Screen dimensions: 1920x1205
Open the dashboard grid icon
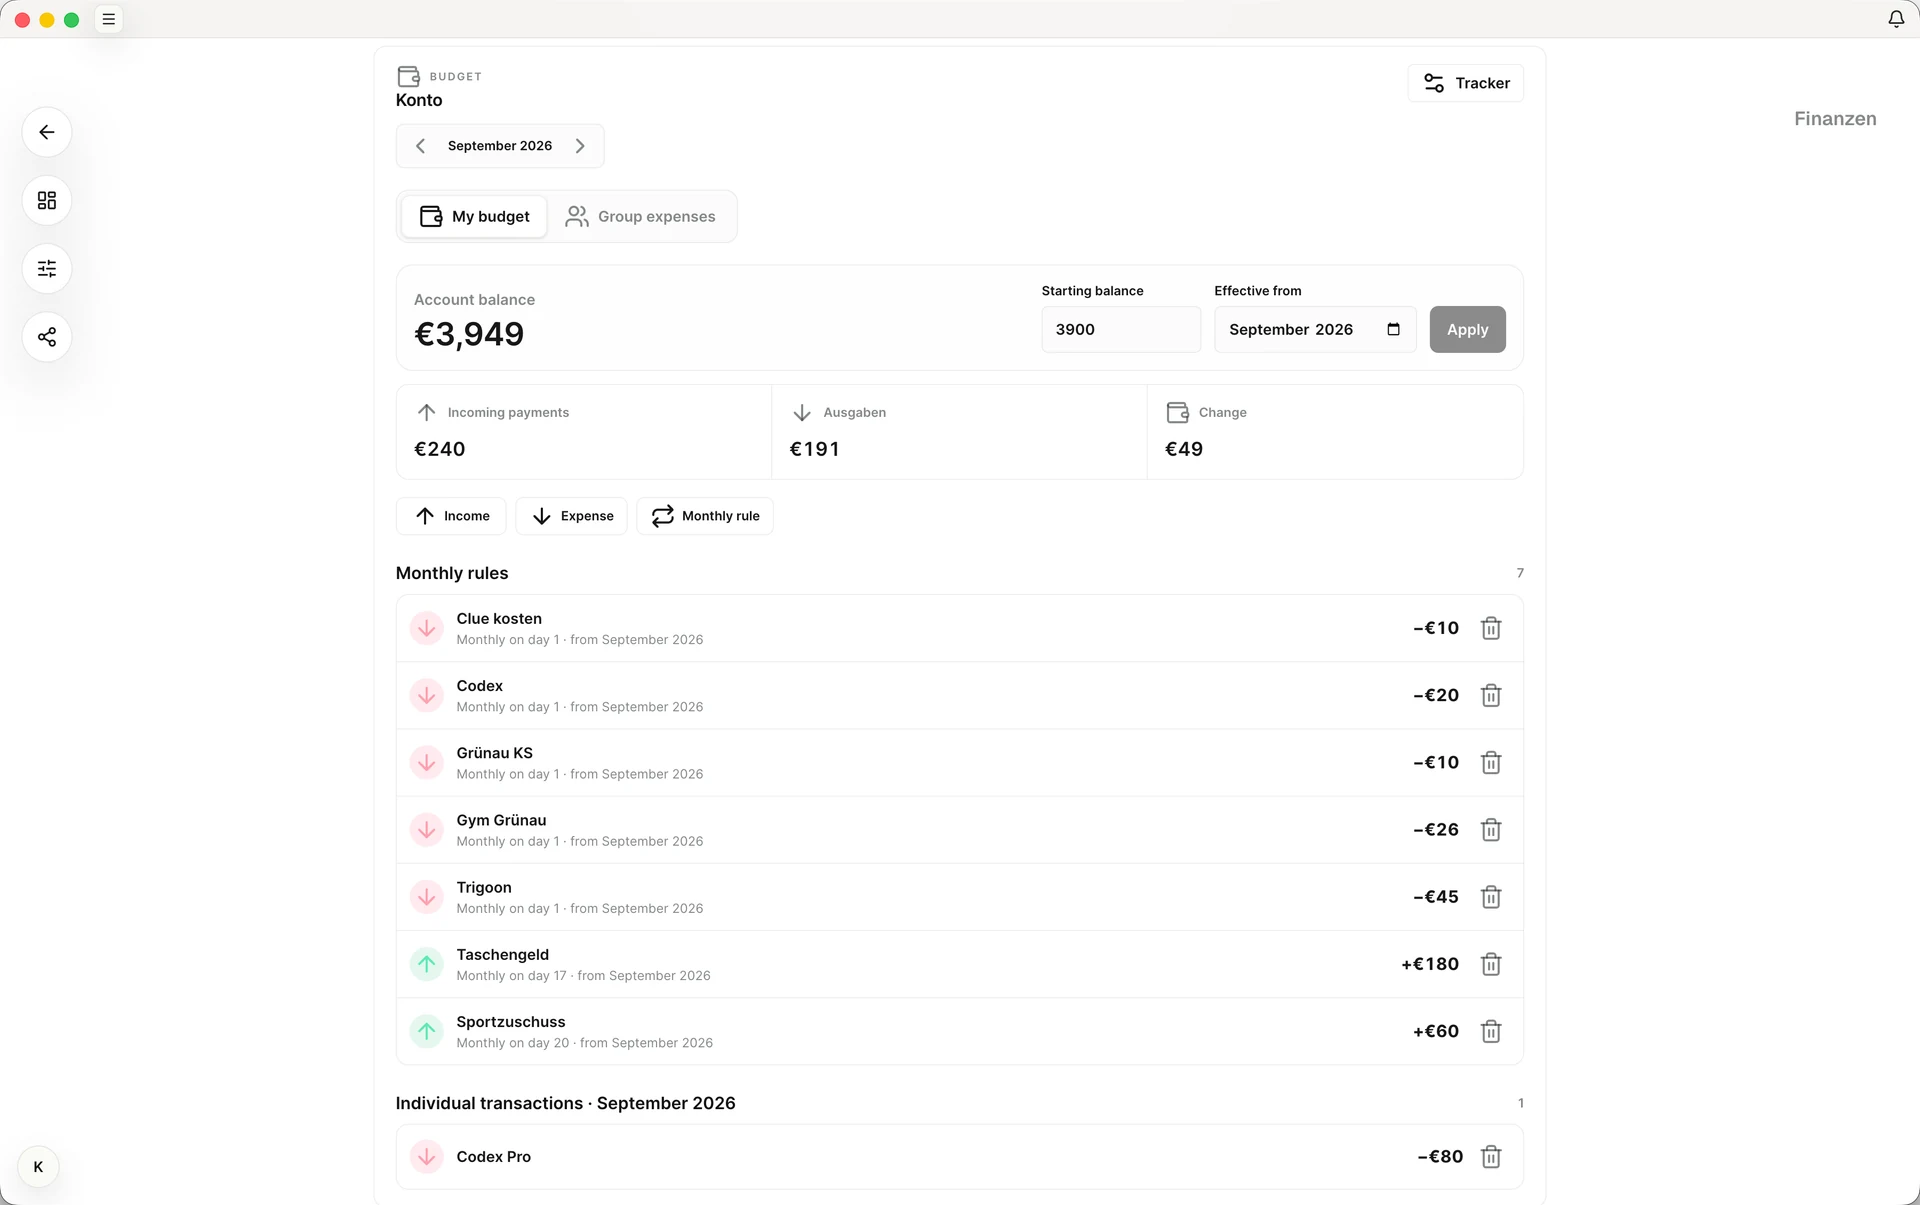coord(47,200)
